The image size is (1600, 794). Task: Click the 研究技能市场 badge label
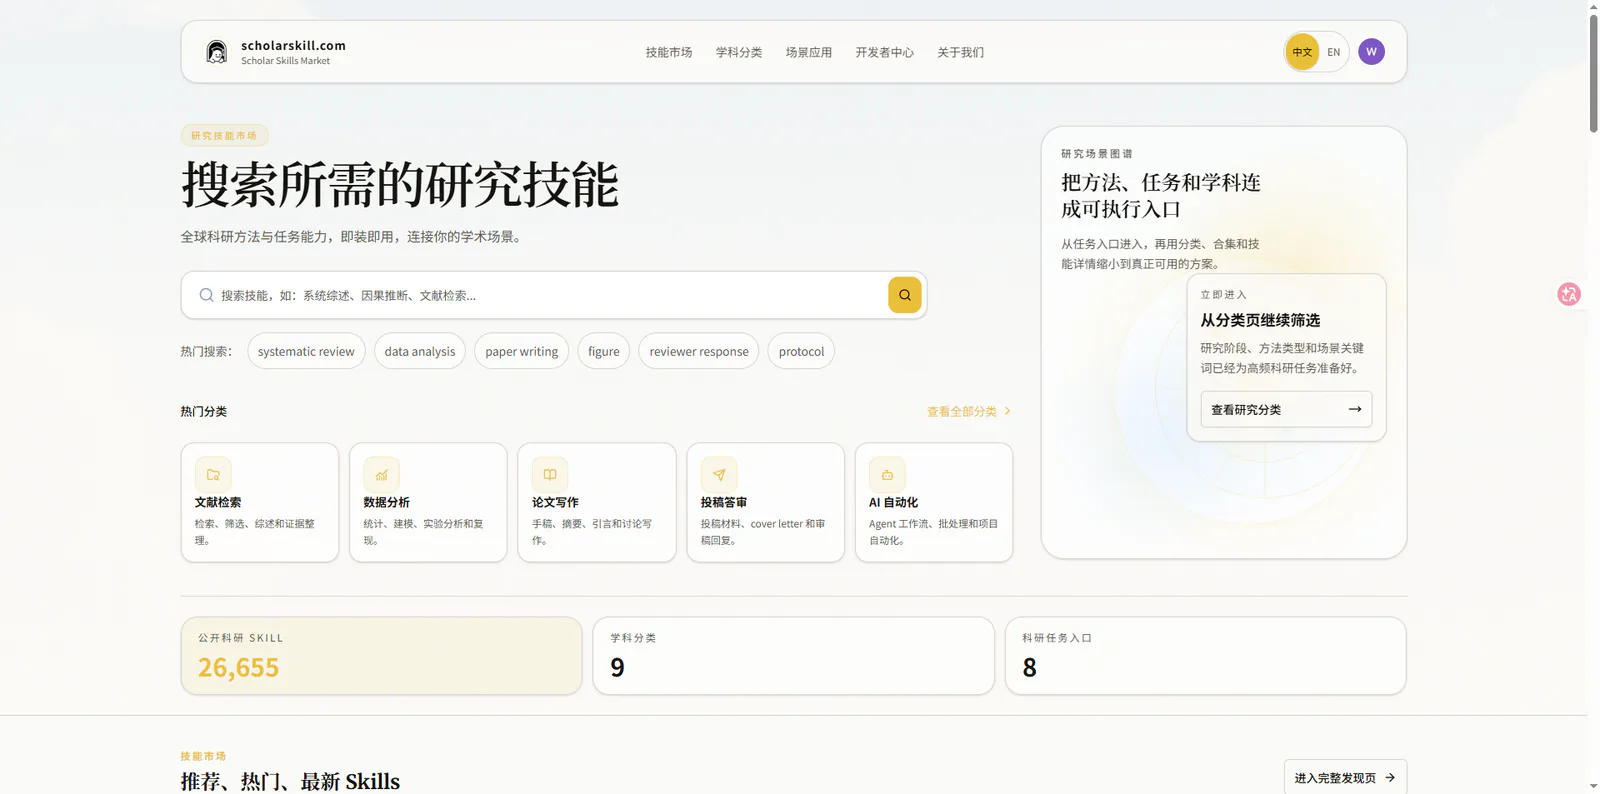tap(224, 136)
